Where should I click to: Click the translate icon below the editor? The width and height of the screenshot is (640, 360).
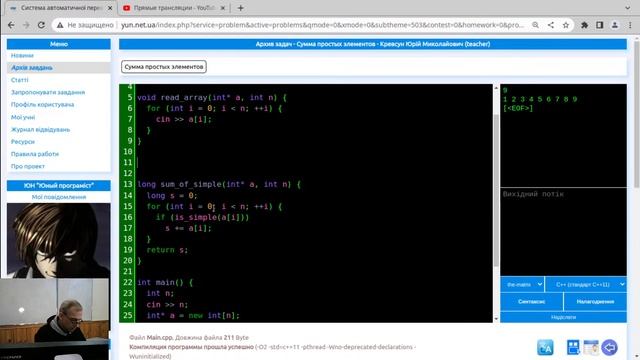(545, 347)
